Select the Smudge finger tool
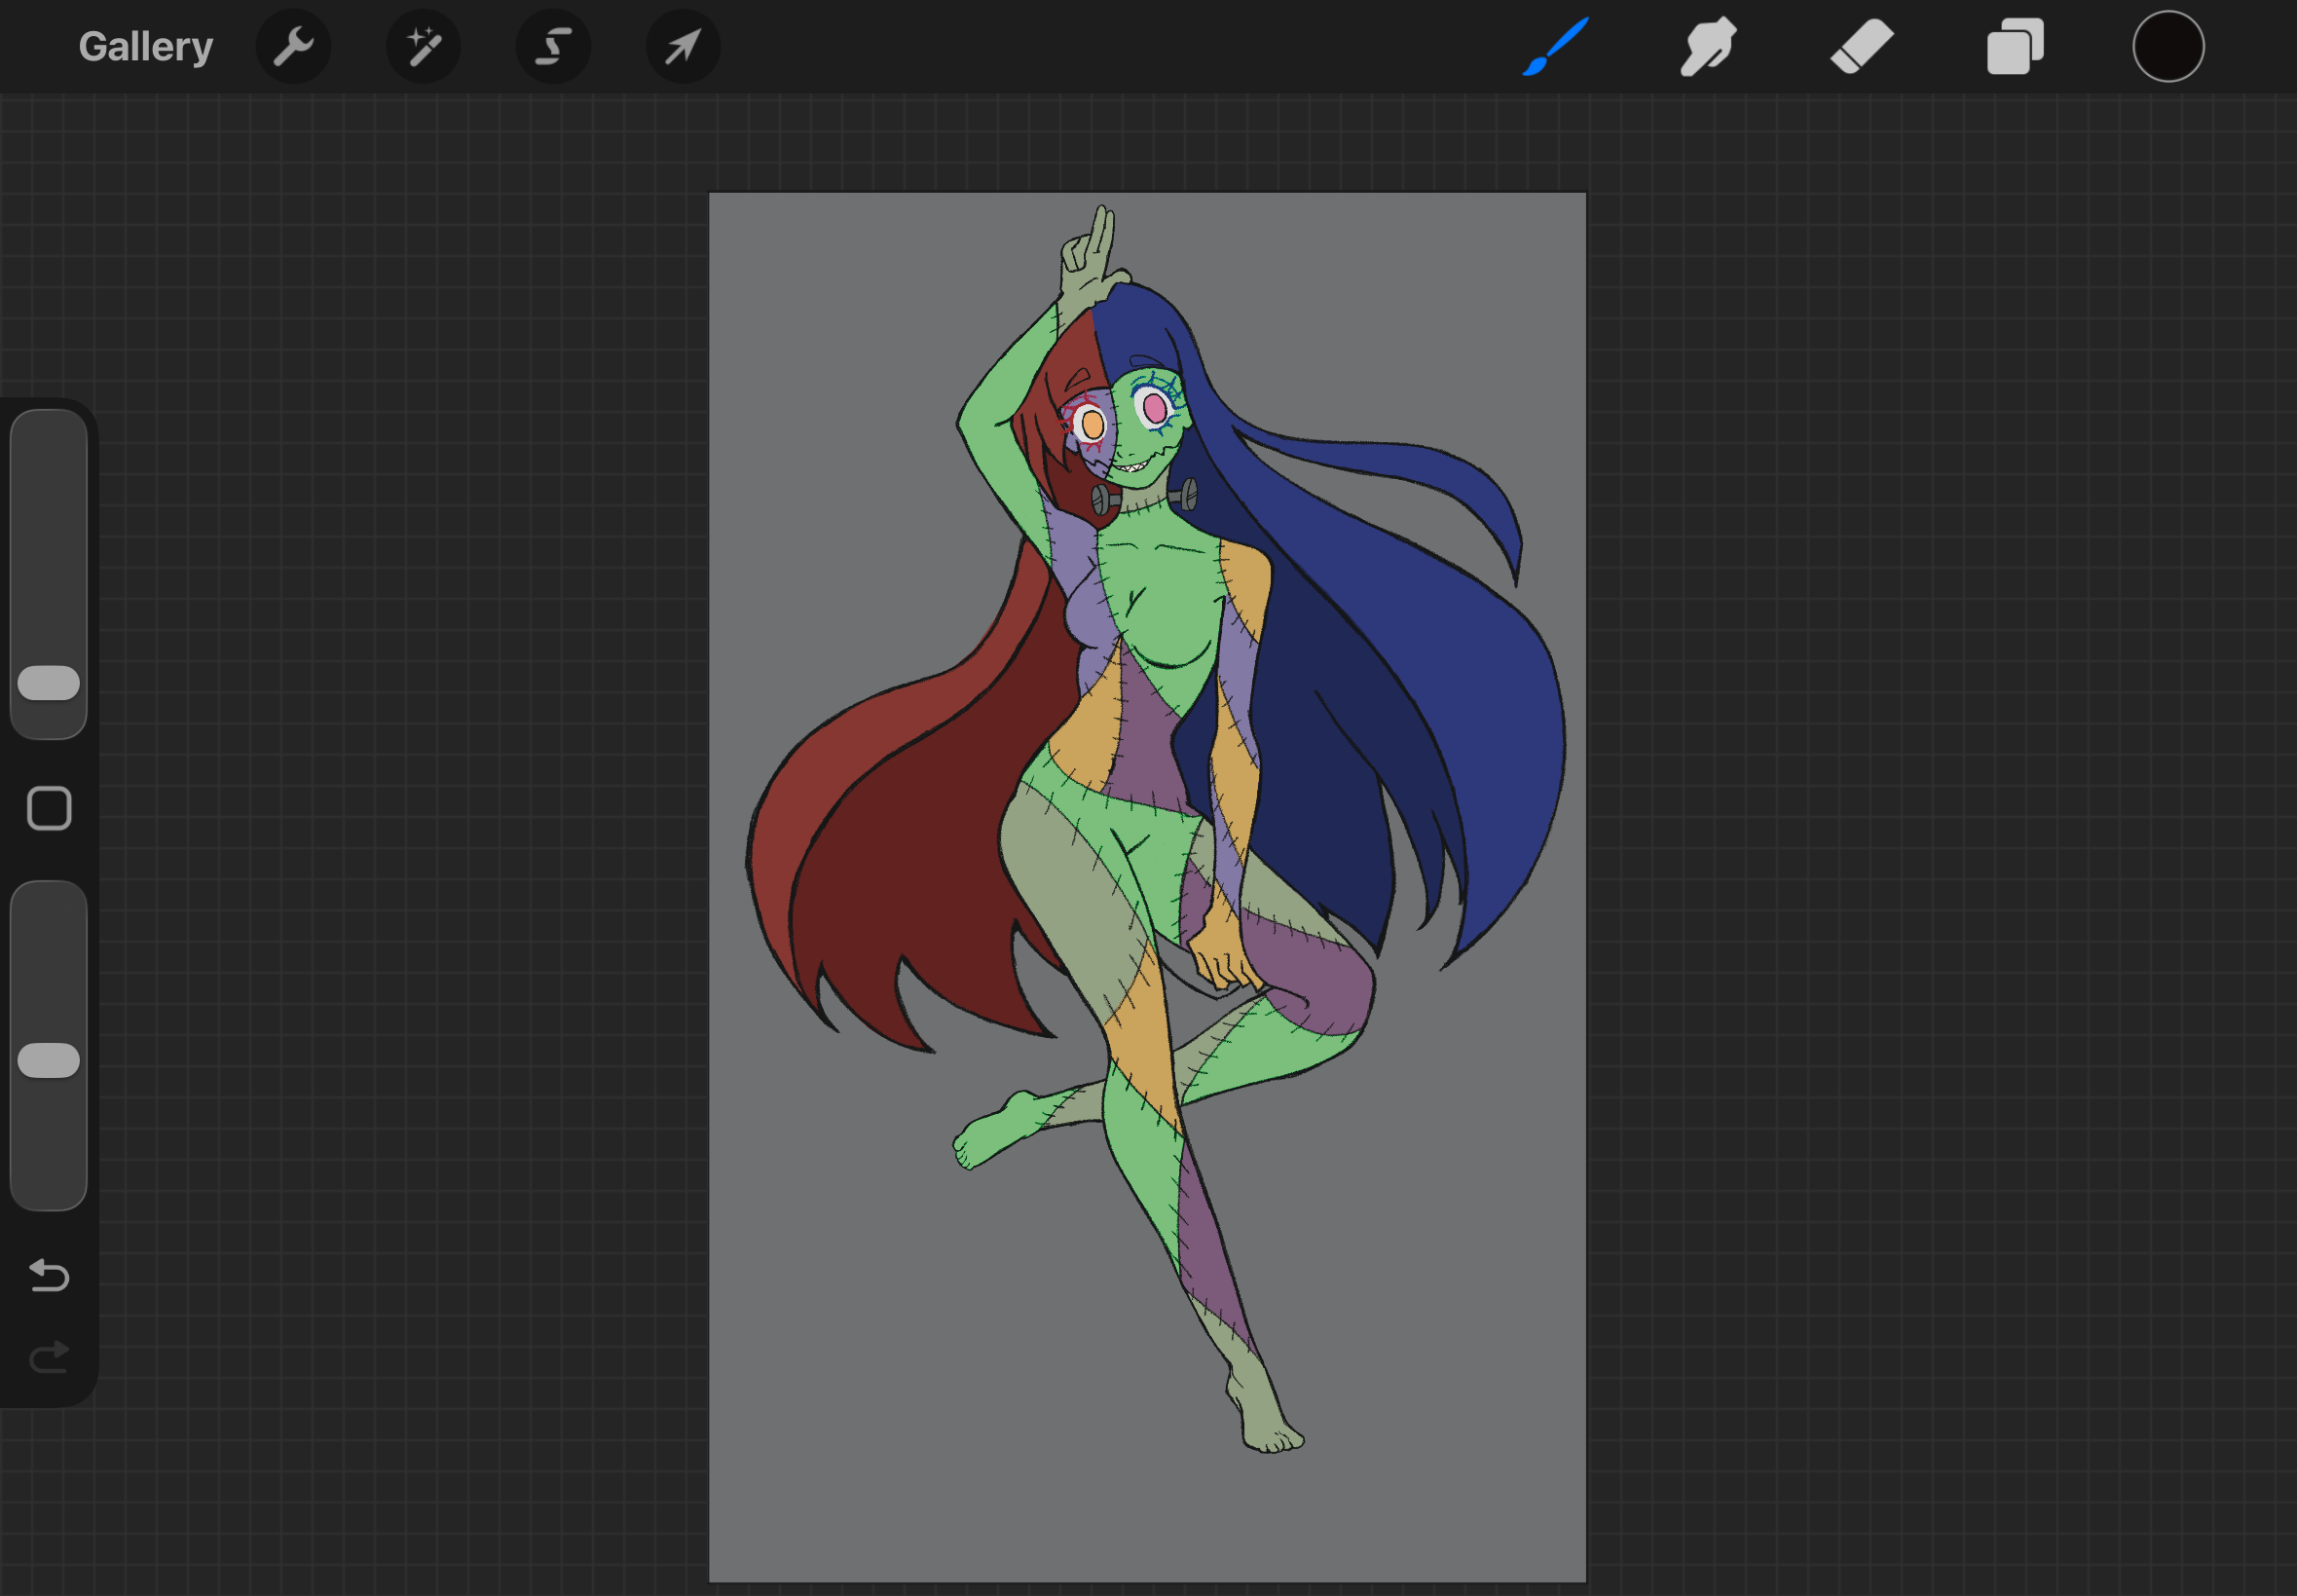Image resolution: width=2297 pixels, height=1596 pixels. tap(1708, 47)
